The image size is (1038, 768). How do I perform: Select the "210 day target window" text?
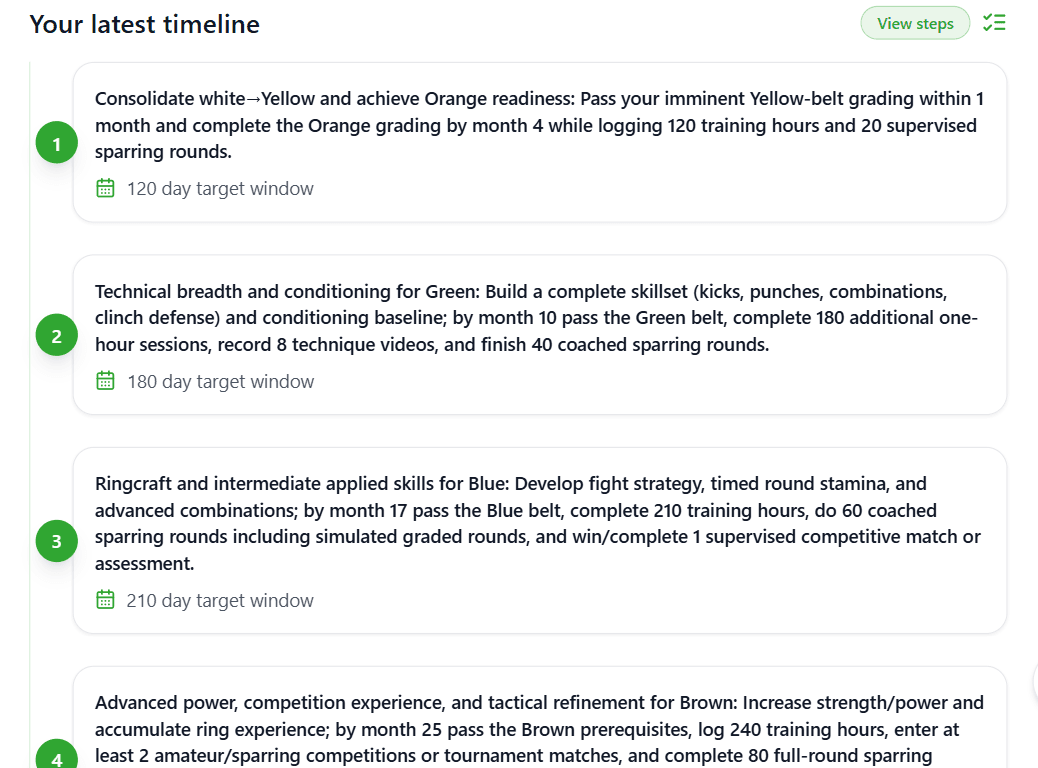point(220,601)
